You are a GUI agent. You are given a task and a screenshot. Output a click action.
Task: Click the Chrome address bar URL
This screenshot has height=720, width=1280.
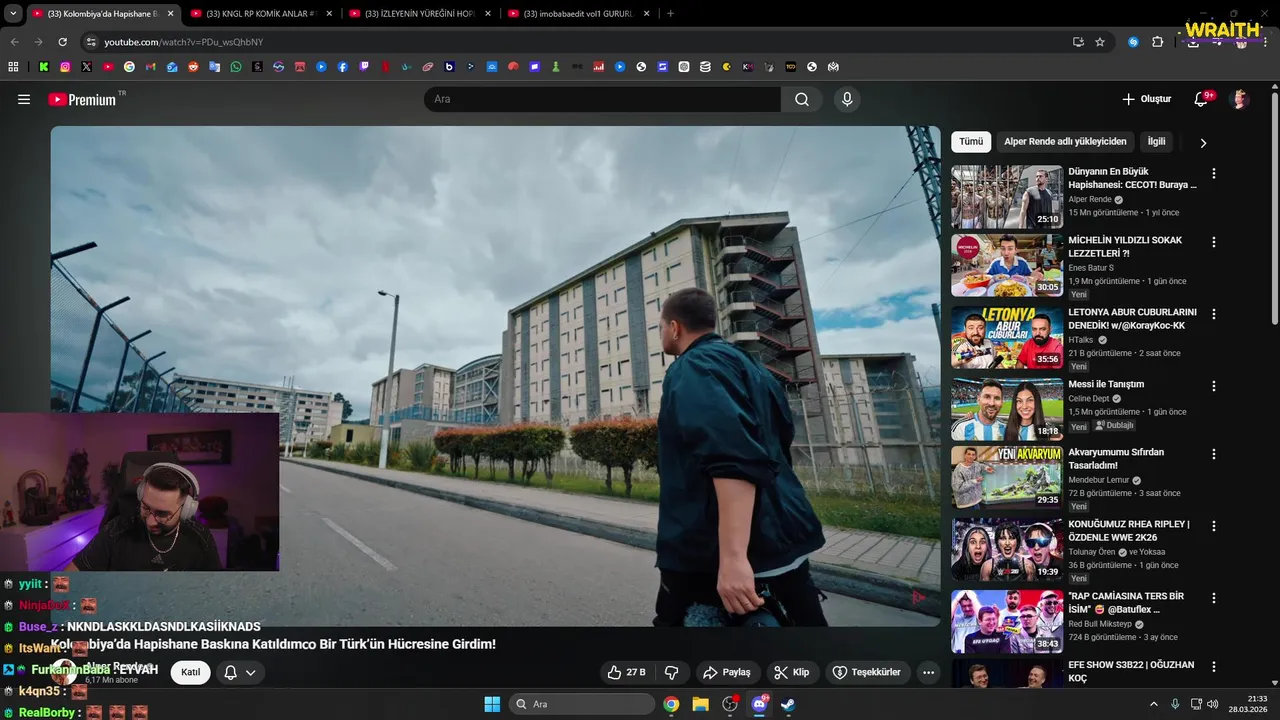click(x=183, y=42)
